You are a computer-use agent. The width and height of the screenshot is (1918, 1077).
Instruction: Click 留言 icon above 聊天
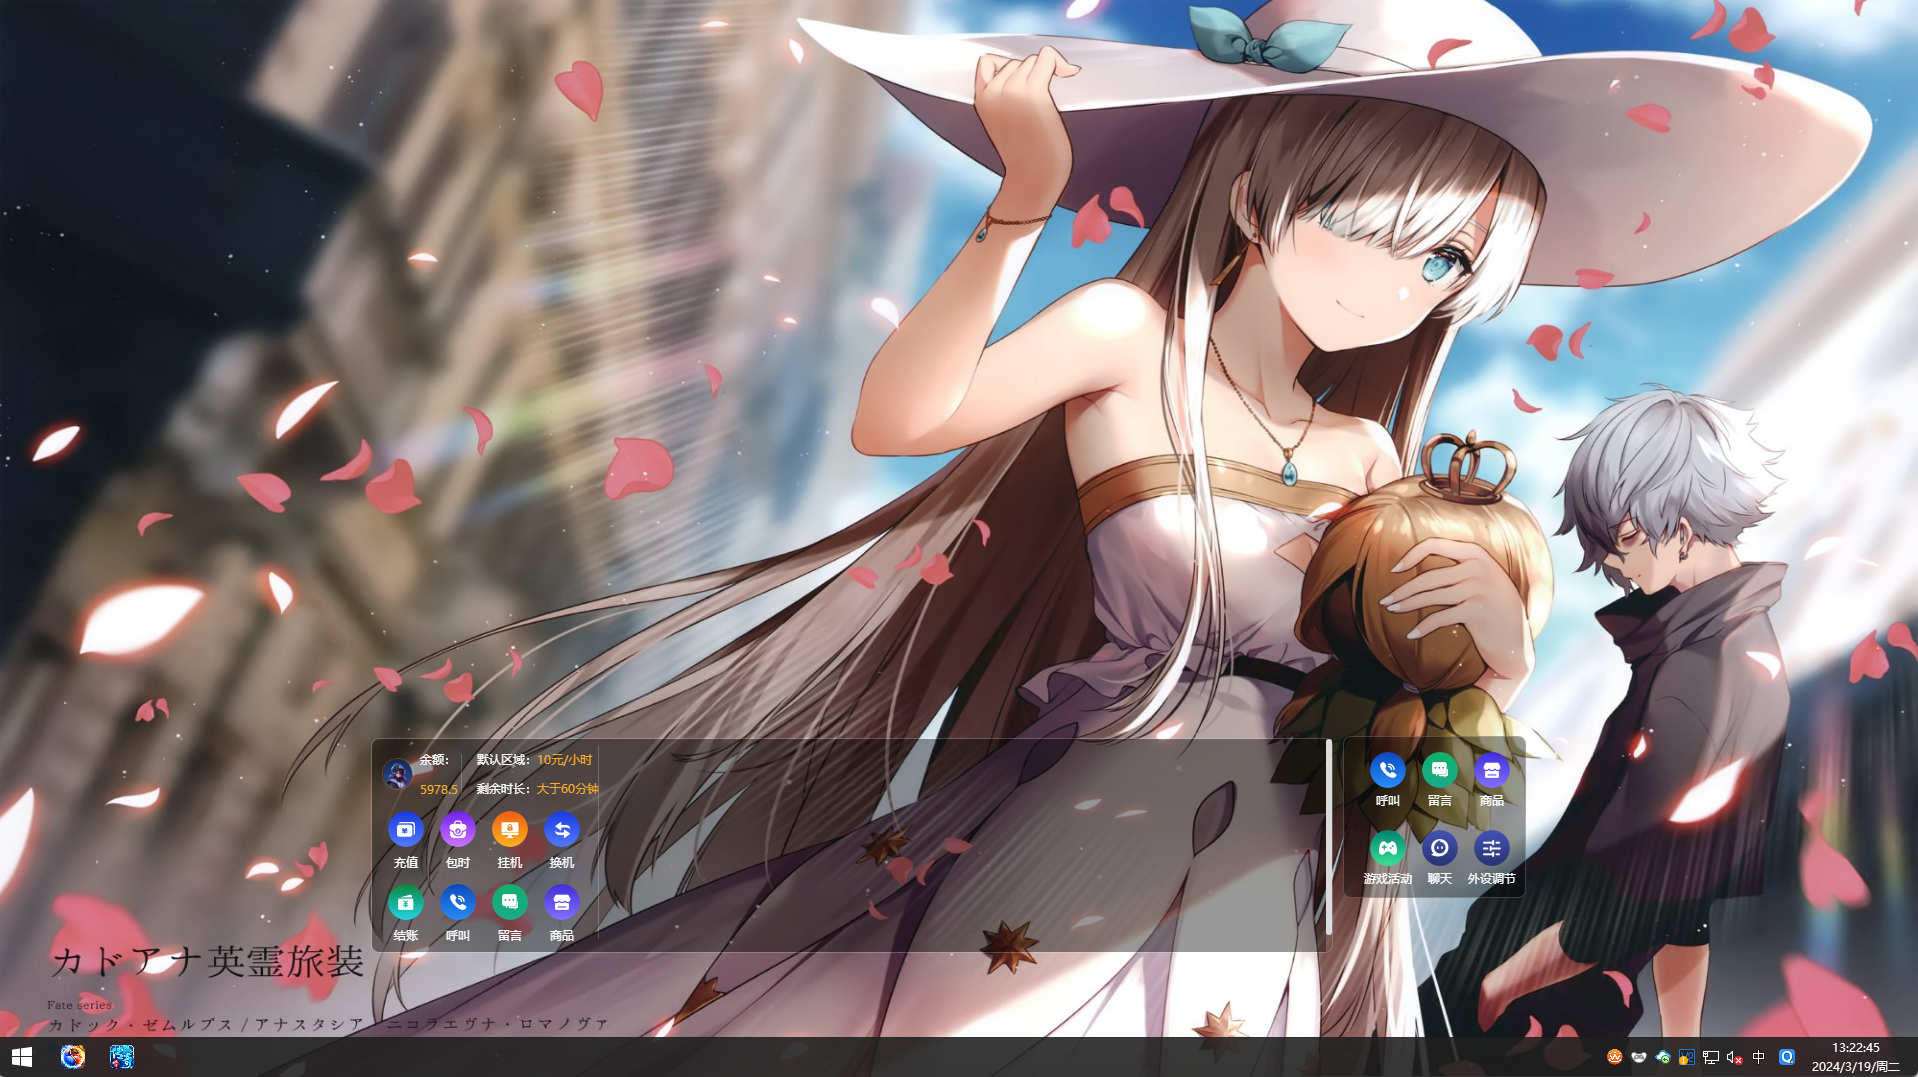point(1439,771)
